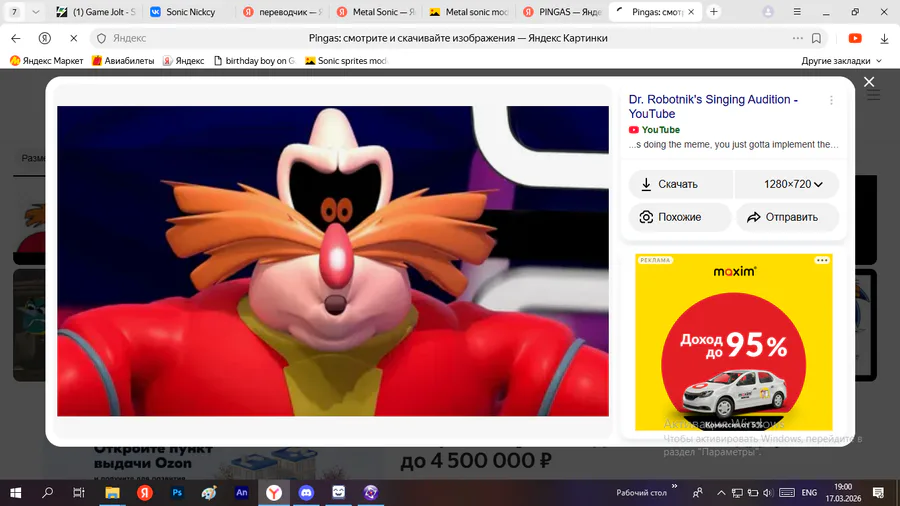This screenshot has height=506, width=900.
Task: Go back with the browser back arrow
Action: tap(15, 38)
